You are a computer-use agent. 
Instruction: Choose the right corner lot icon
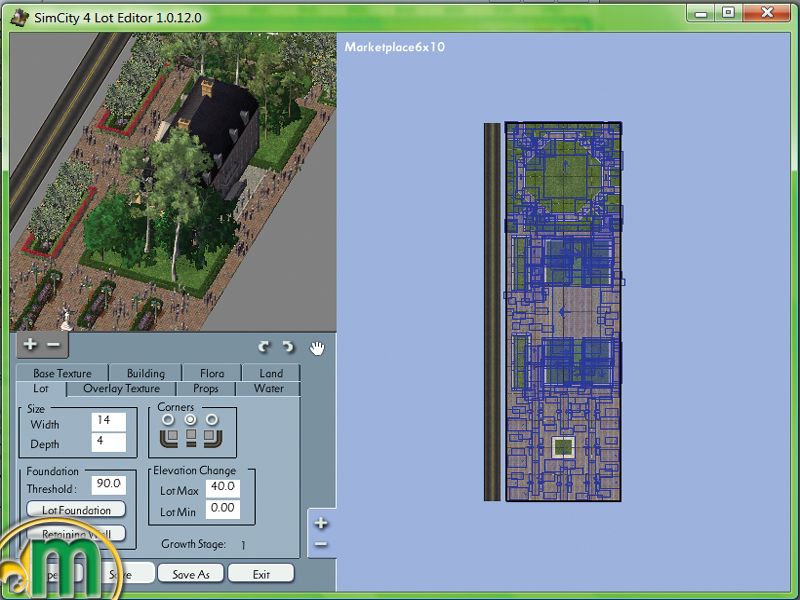coord(213,438)
